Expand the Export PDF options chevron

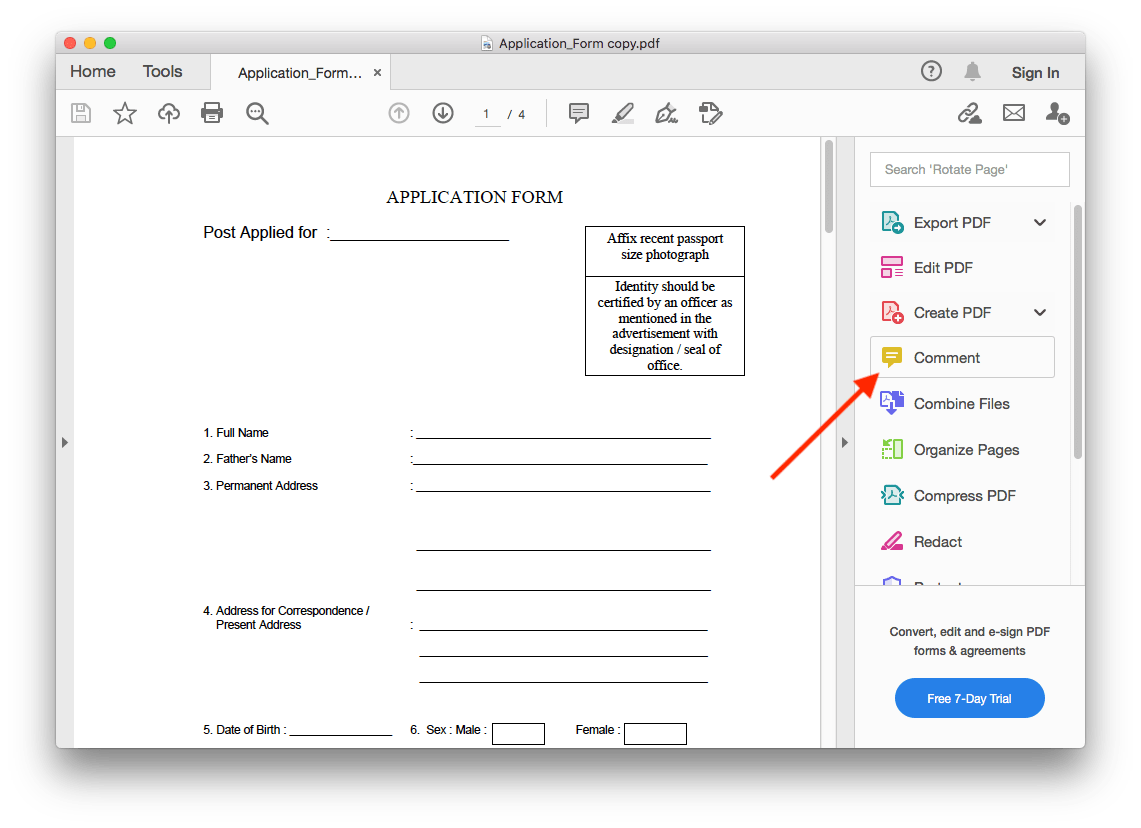1039,221
